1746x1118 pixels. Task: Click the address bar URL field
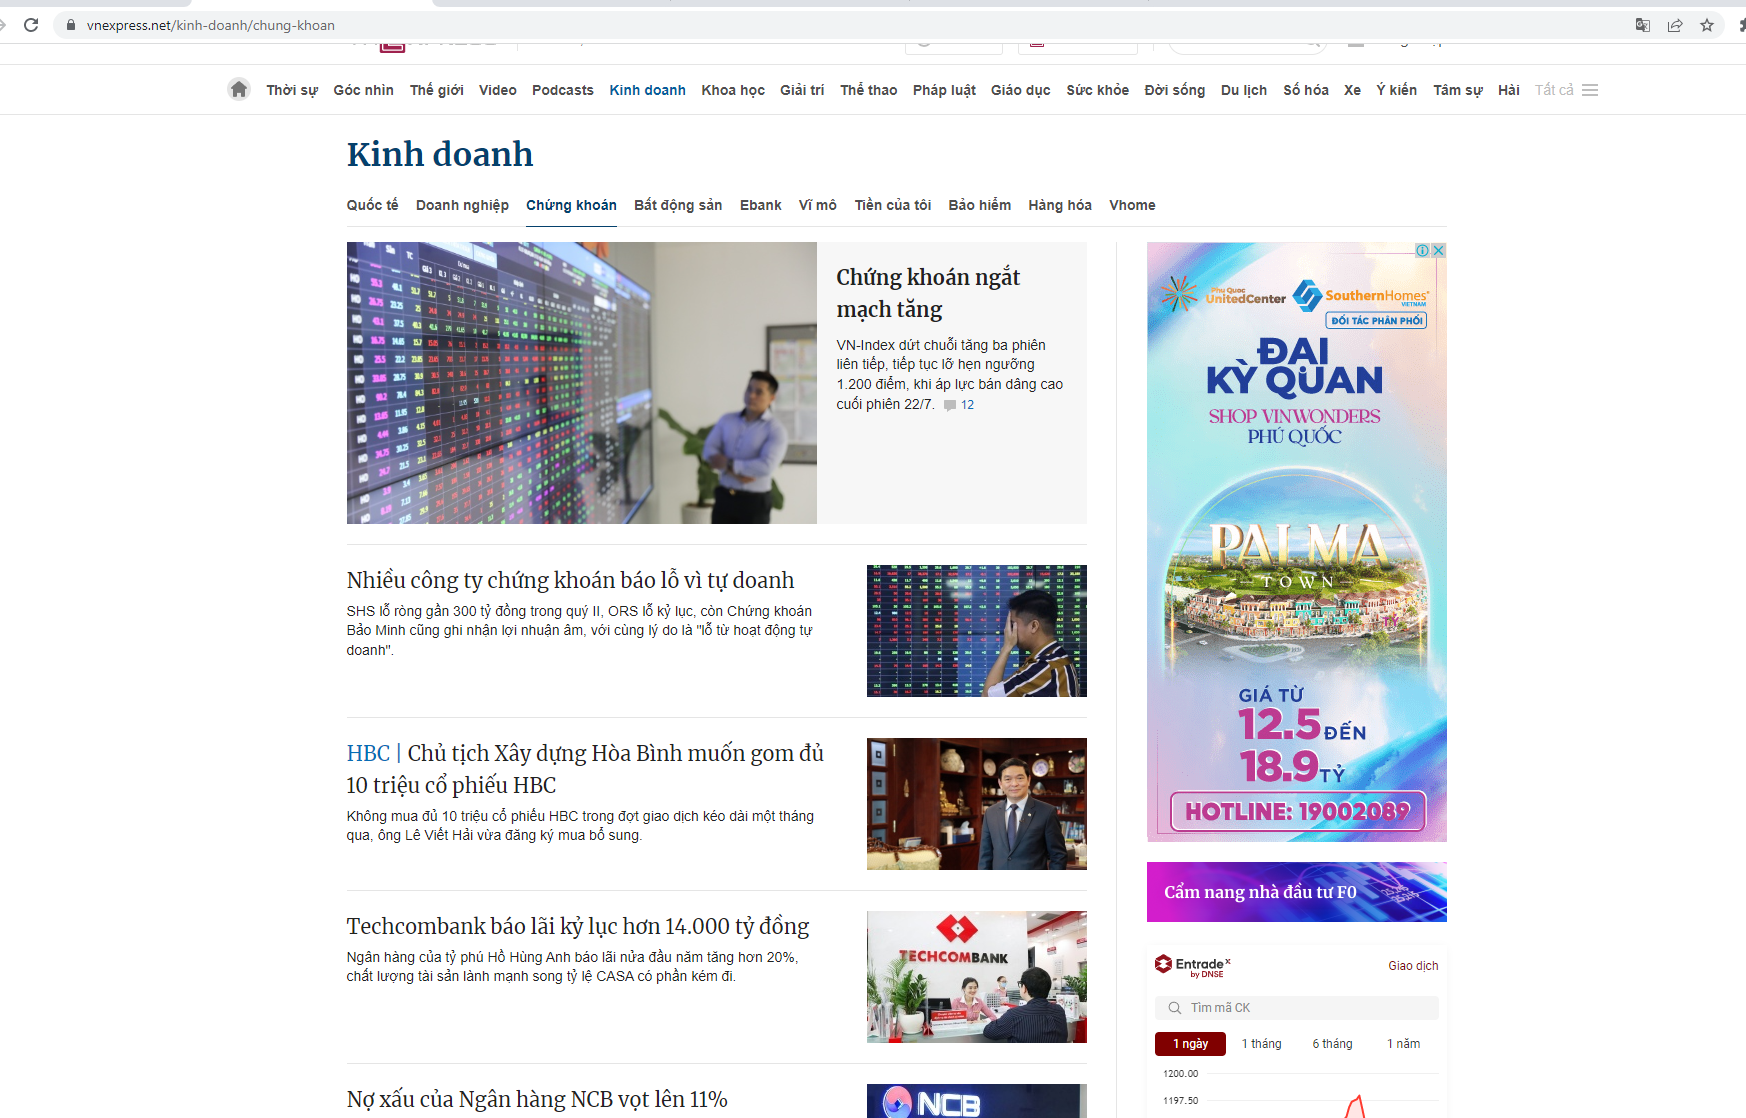[840, 25]
